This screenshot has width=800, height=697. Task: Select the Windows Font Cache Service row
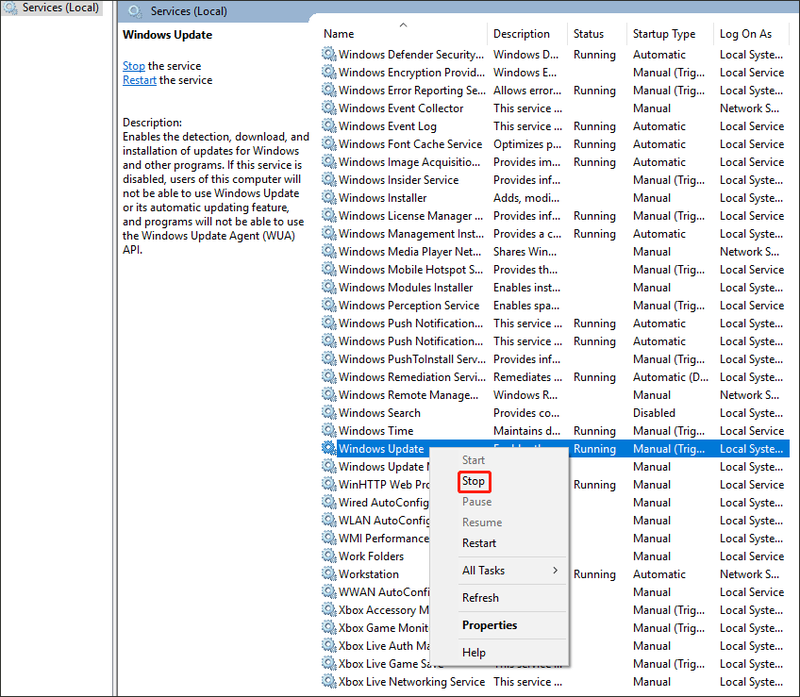coord(555,144)
